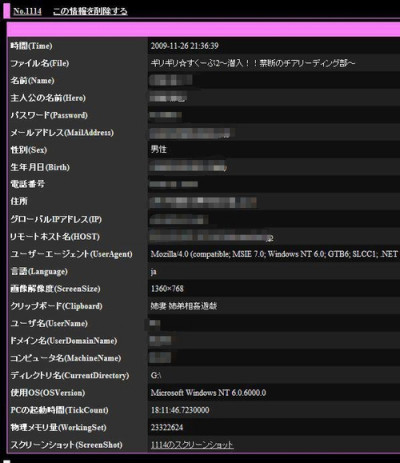Click the ファイル名(File) label cell

(77, 63)
